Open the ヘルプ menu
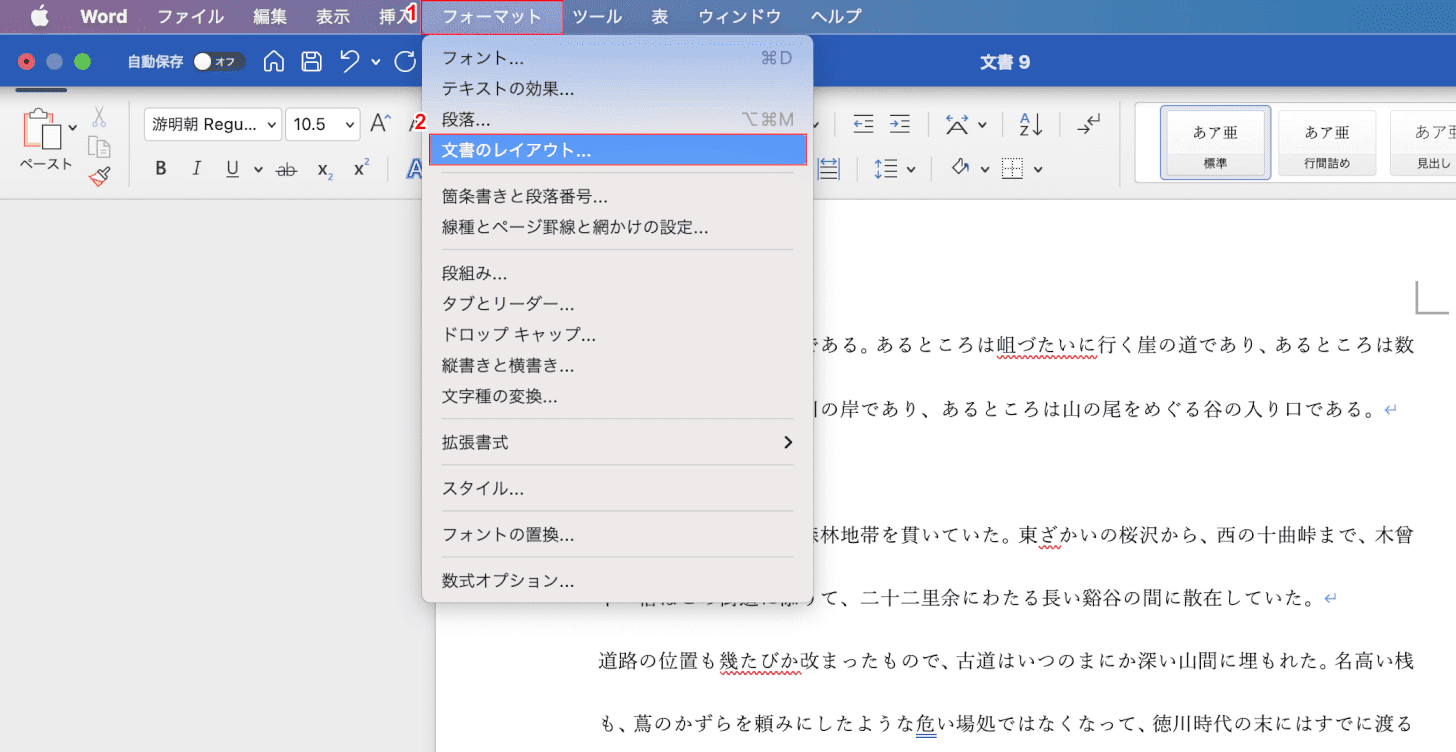The image size is (1456, 752). [x=836, y=16]
